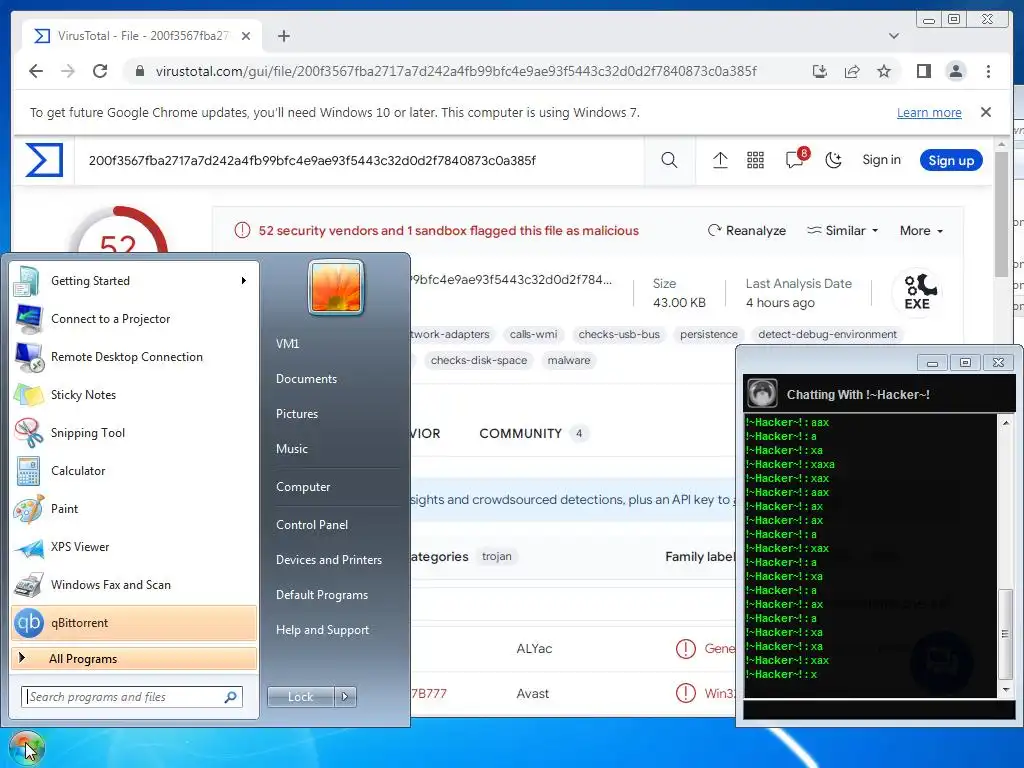Open Chrome three-dot menu
Viewport: 1024px width, 768px height.
[x=988, y=71]
